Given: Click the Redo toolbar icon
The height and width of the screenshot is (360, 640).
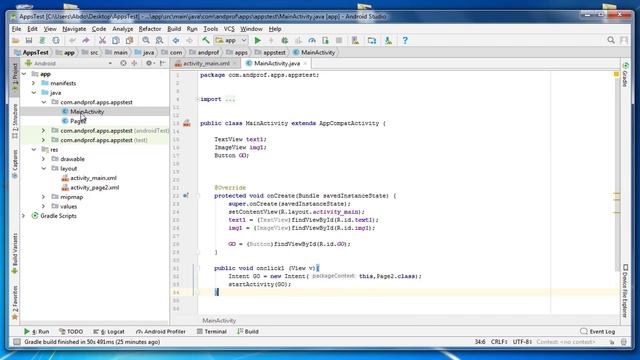Looking at the screenshot, I should (x=86, y=40).
